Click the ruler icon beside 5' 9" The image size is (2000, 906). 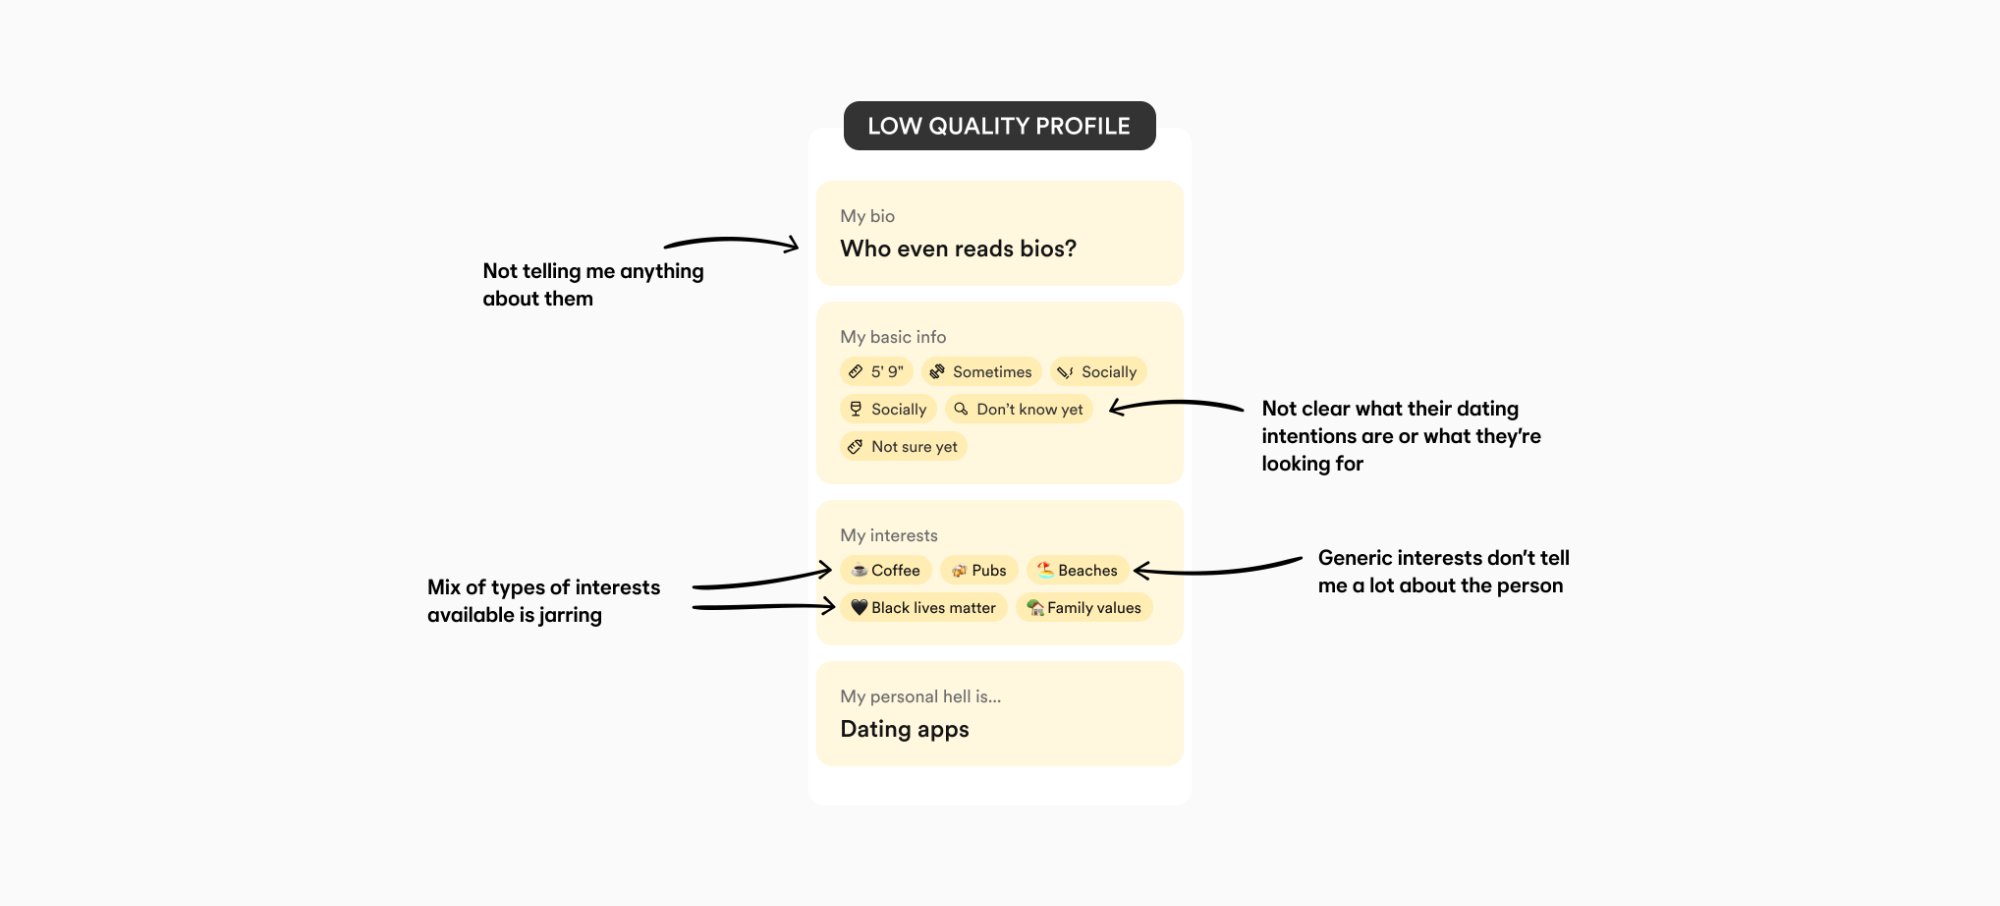point(855,372)
